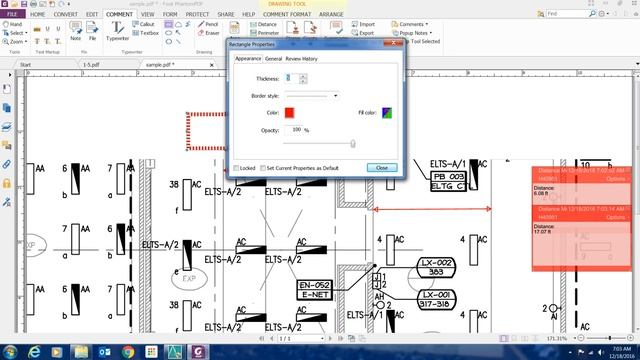640x360 pixels.
Task: Click the zoom in plus button
Action: point(630,338)
